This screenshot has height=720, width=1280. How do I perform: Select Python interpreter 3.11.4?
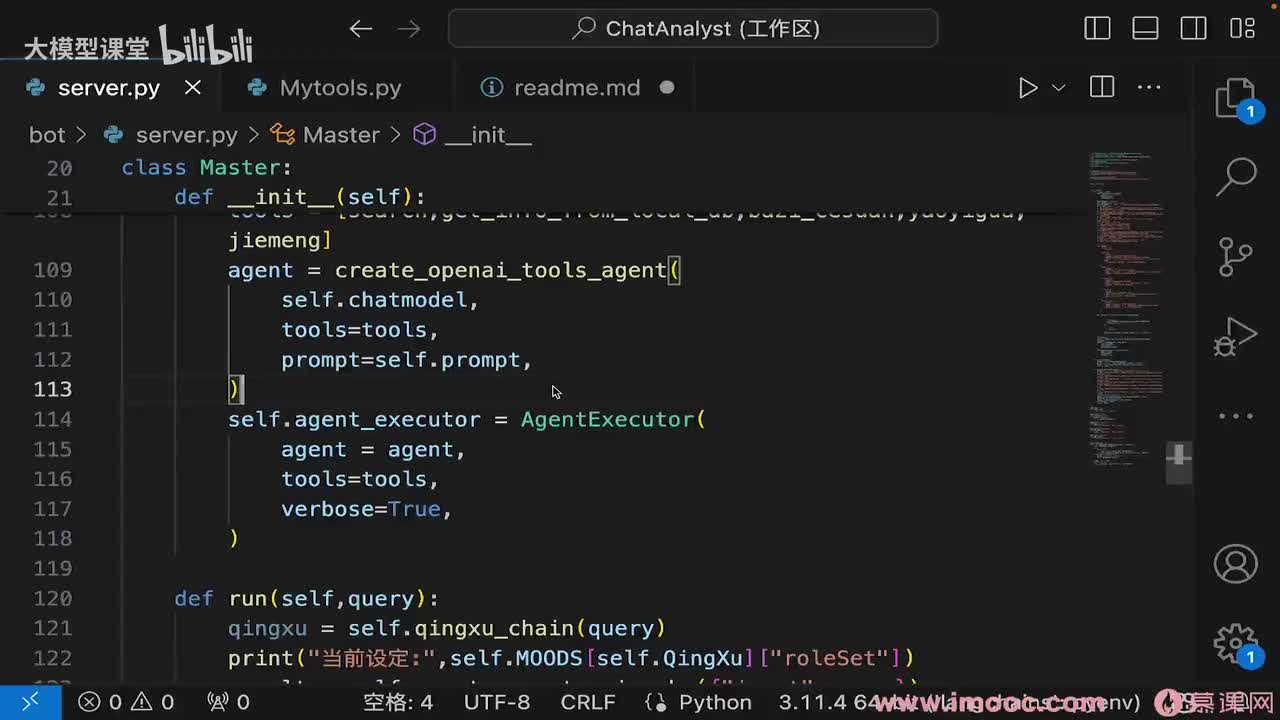coord(960,702)
